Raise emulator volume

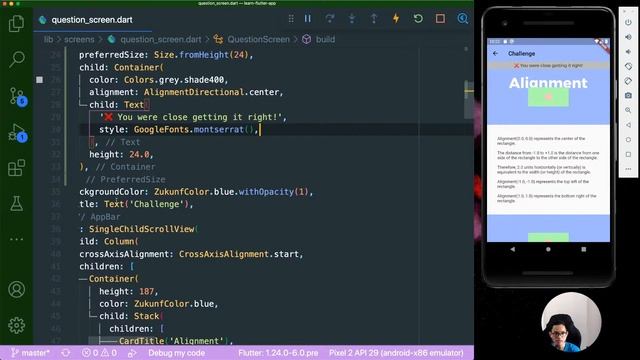tap(628, 37)
